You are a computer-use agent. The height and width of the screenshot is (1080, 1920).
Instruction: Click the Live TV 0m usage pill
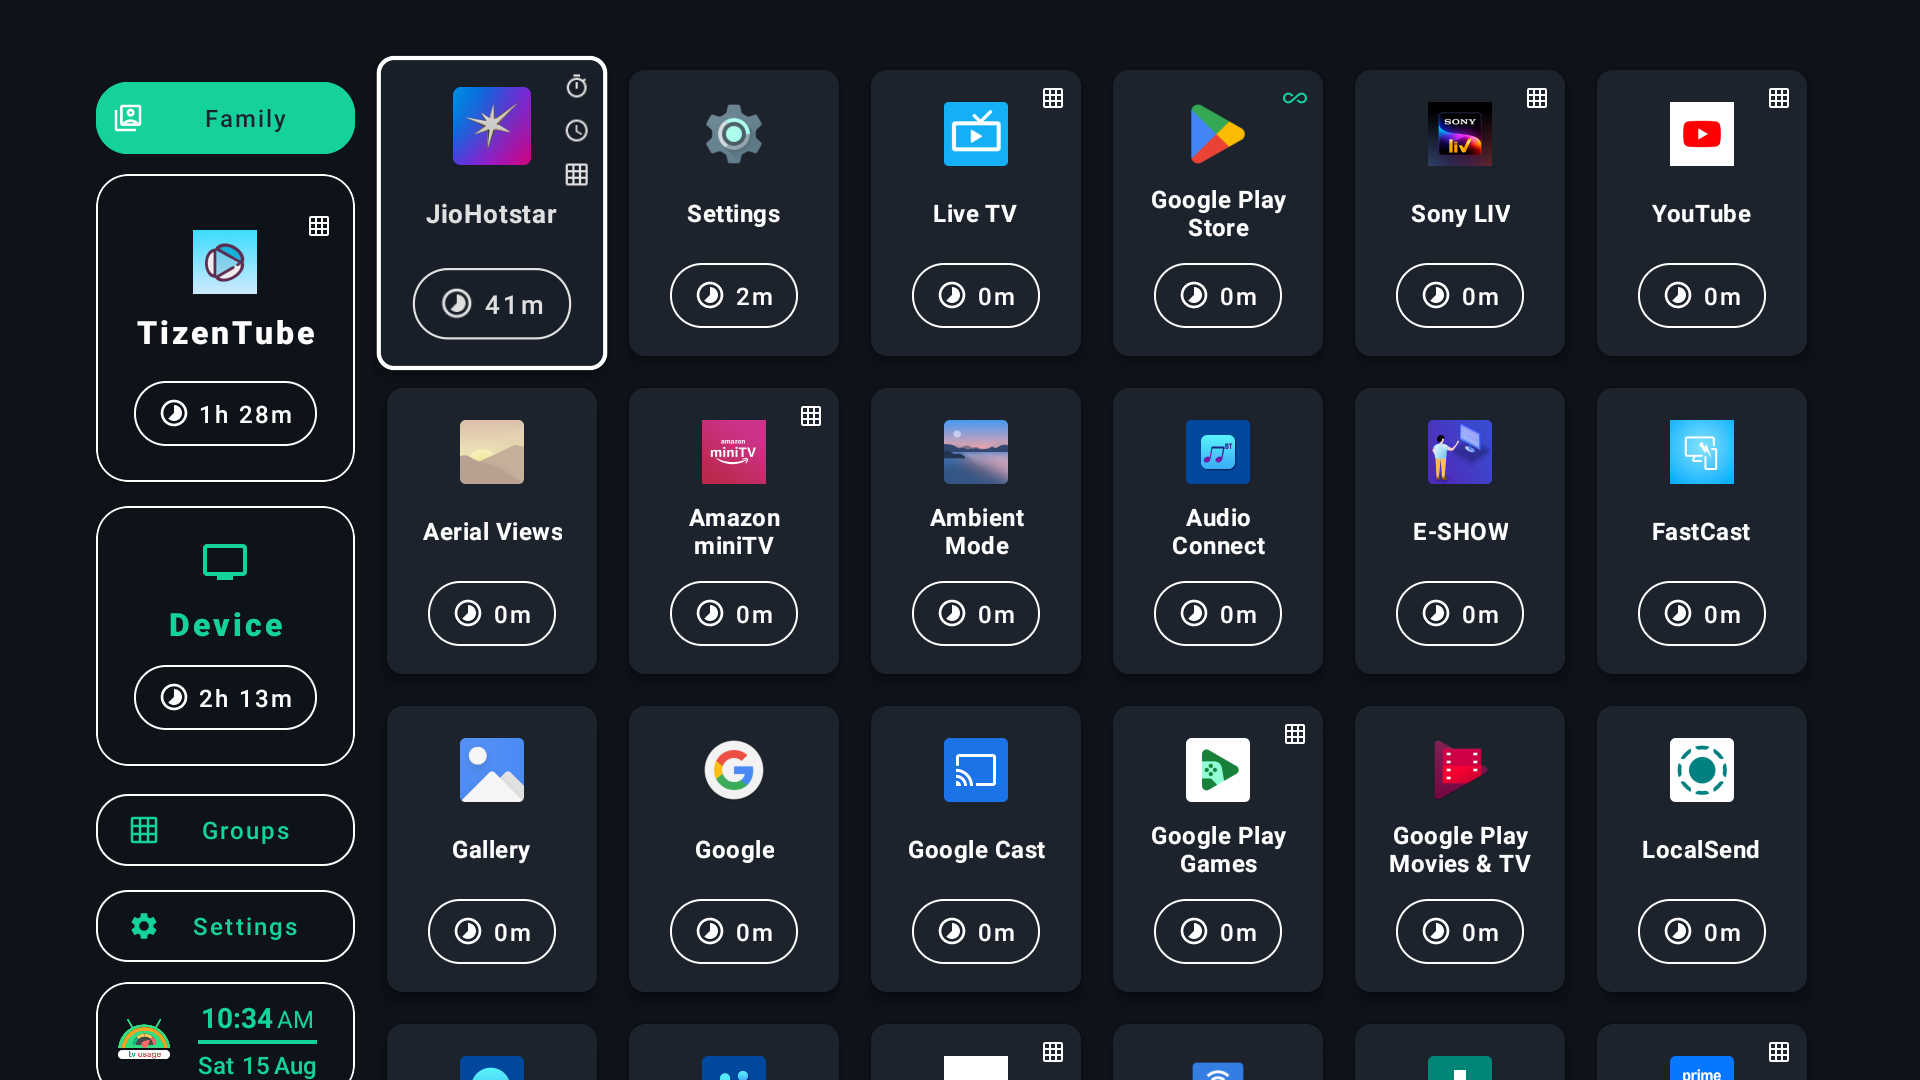pyautogui.click(x=976, y=296)
